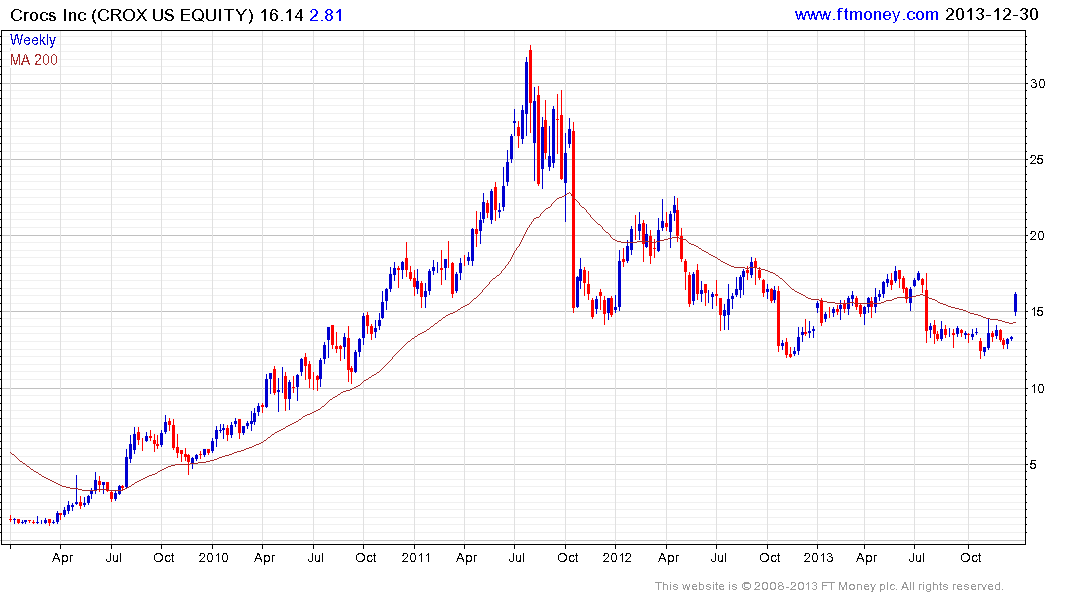Click the y-axis label 30
The height and width of the screenshot is (600, 1075).
click(x=1037, y=84)
